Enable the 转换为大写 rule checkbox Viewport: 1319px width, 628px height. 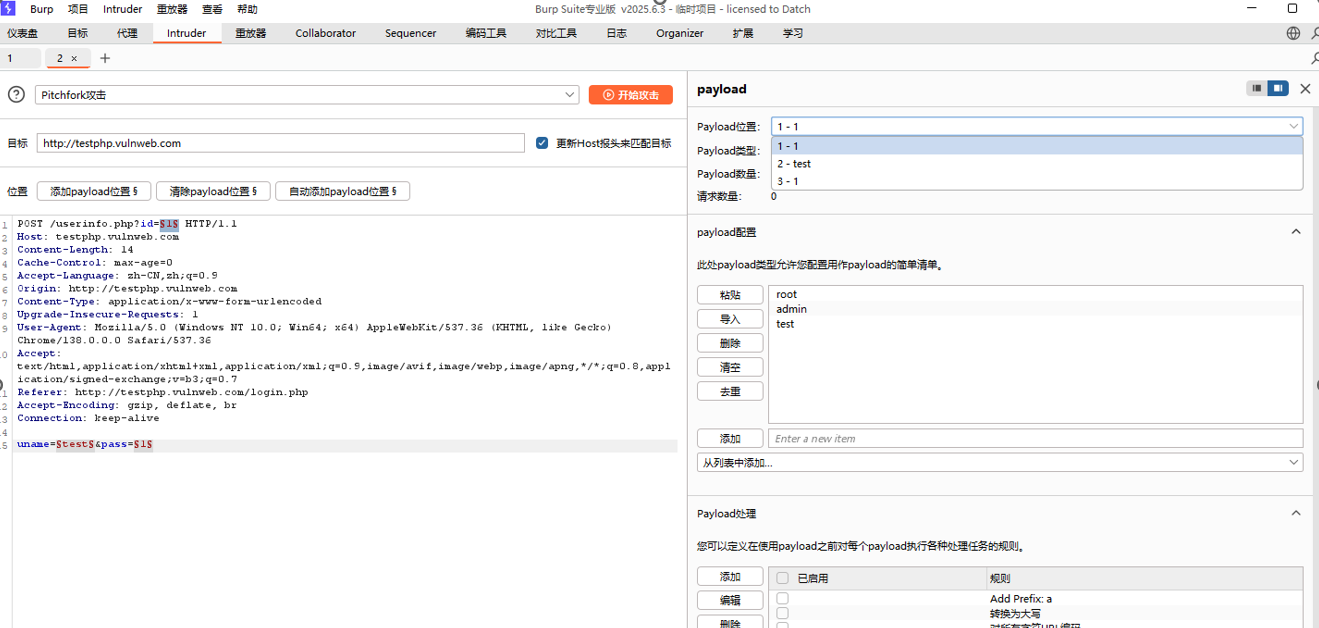point(783,613)
